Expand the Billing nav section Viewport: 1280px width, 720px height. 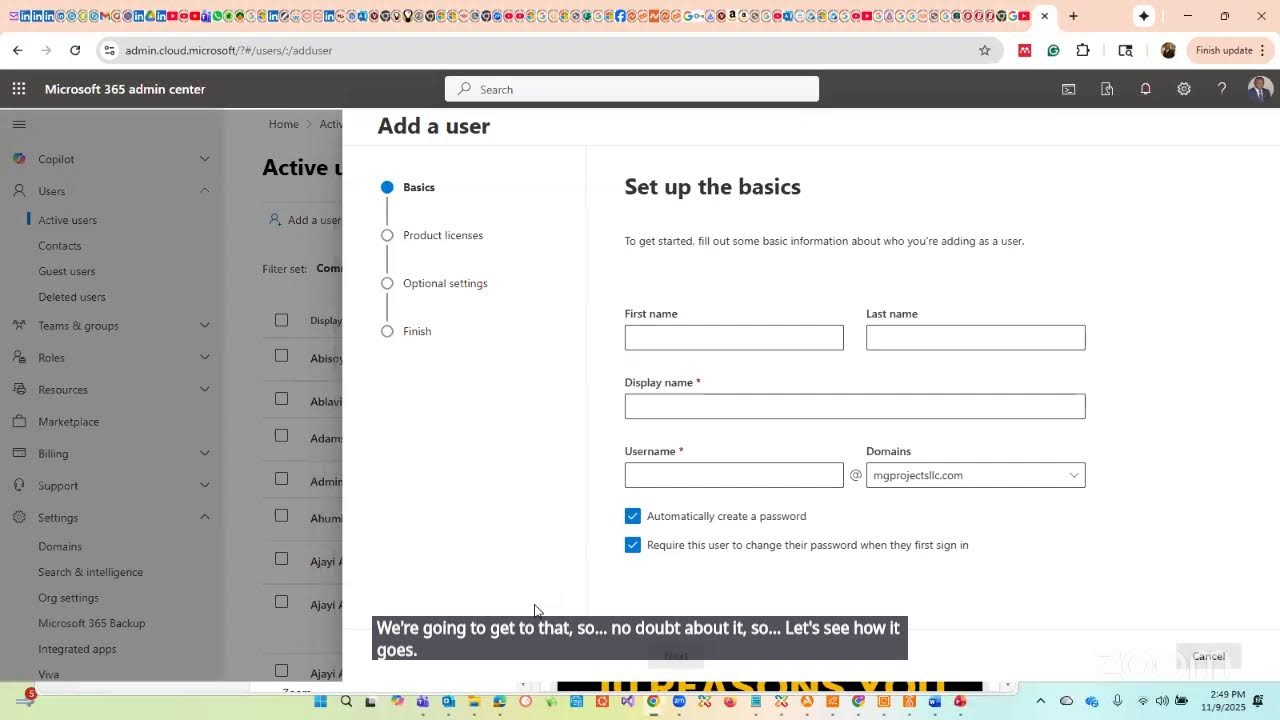pyautogui.click(x=205, y=453)
